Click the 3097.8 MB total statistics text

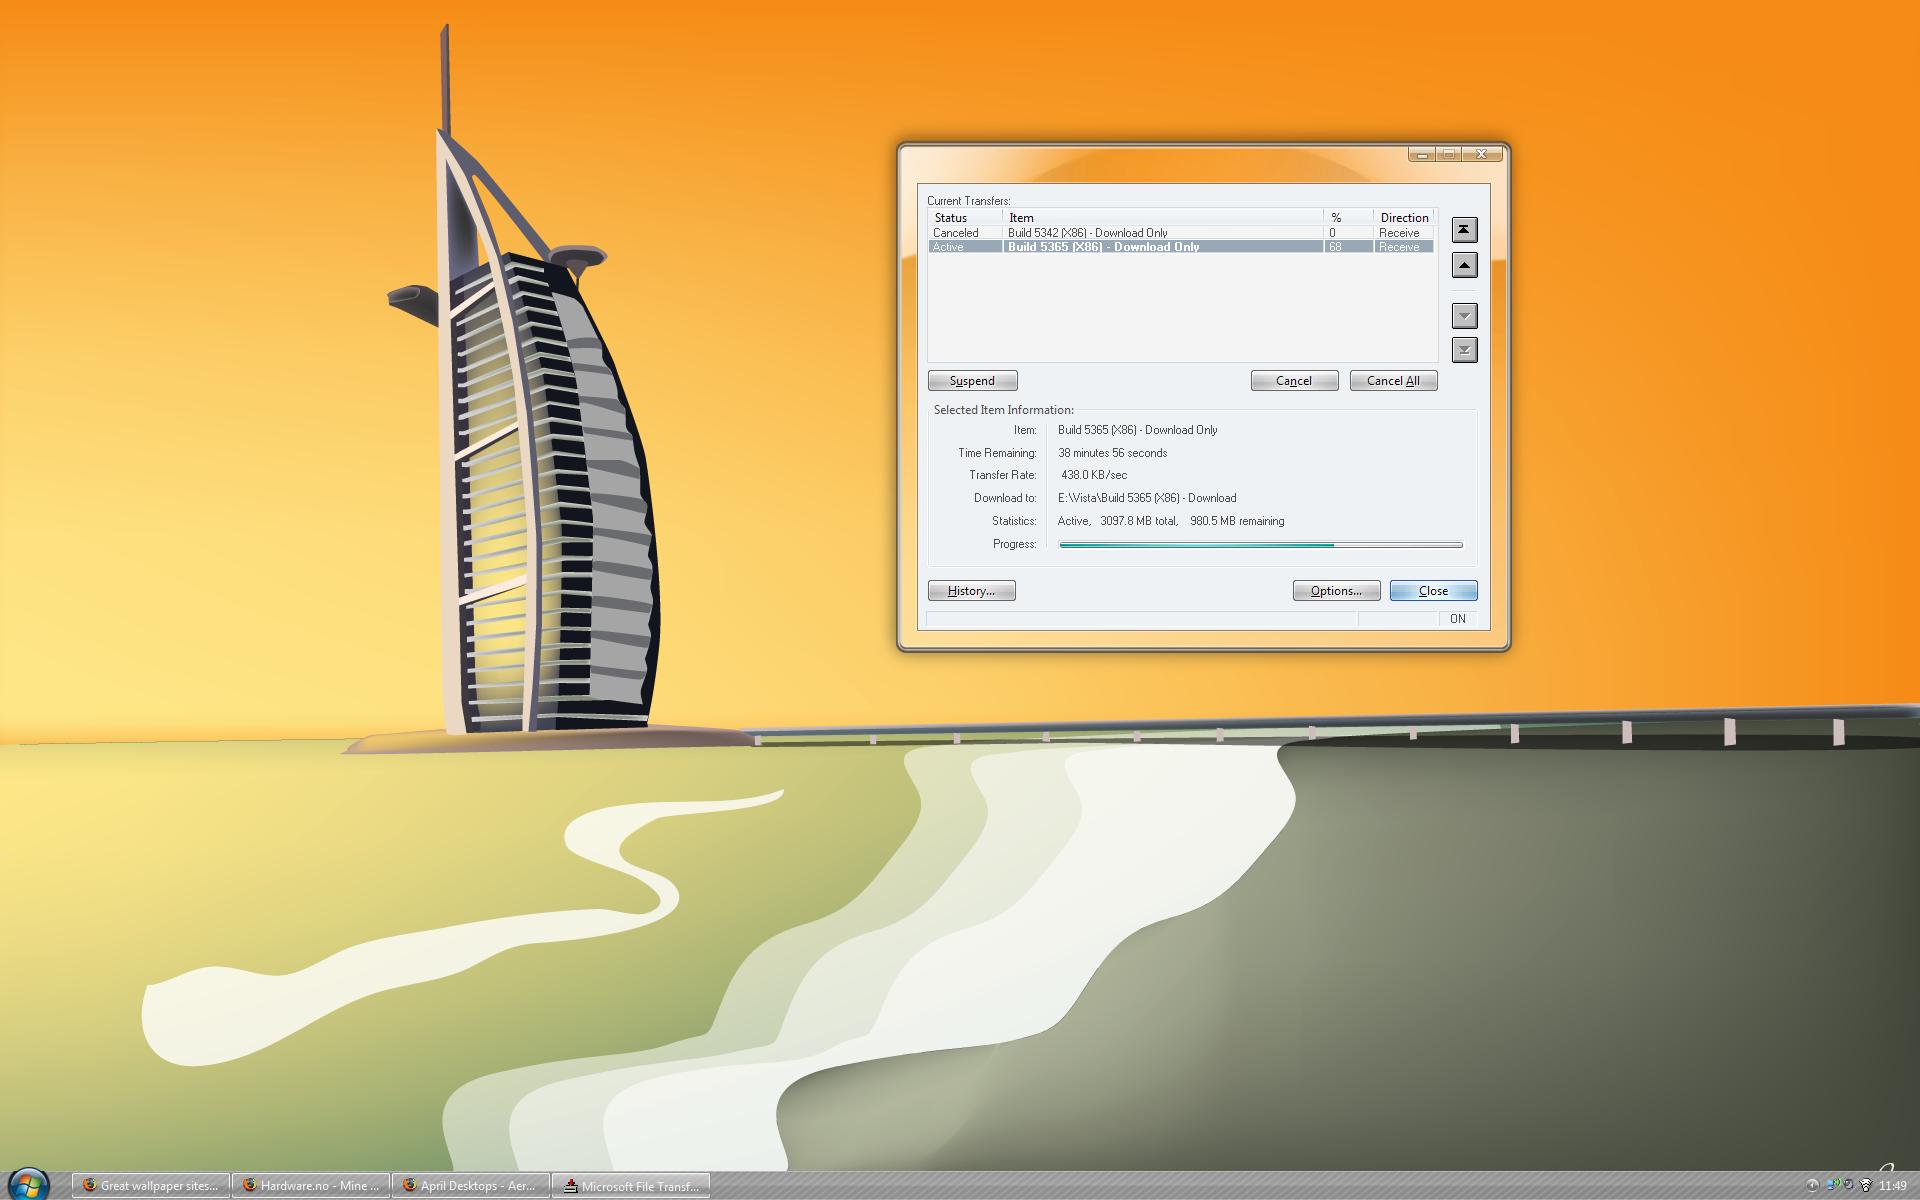1139,521
